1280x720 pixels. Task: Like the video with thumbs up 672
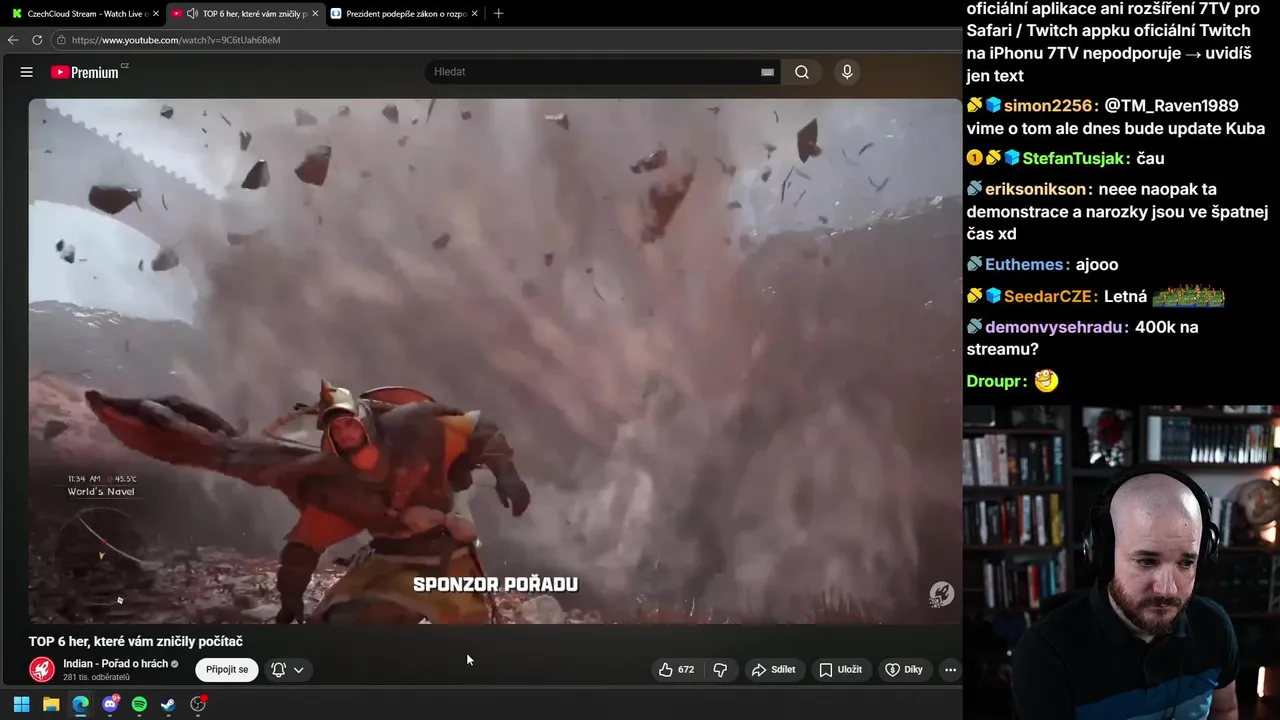pyautogui.click(x=677, y=670)
